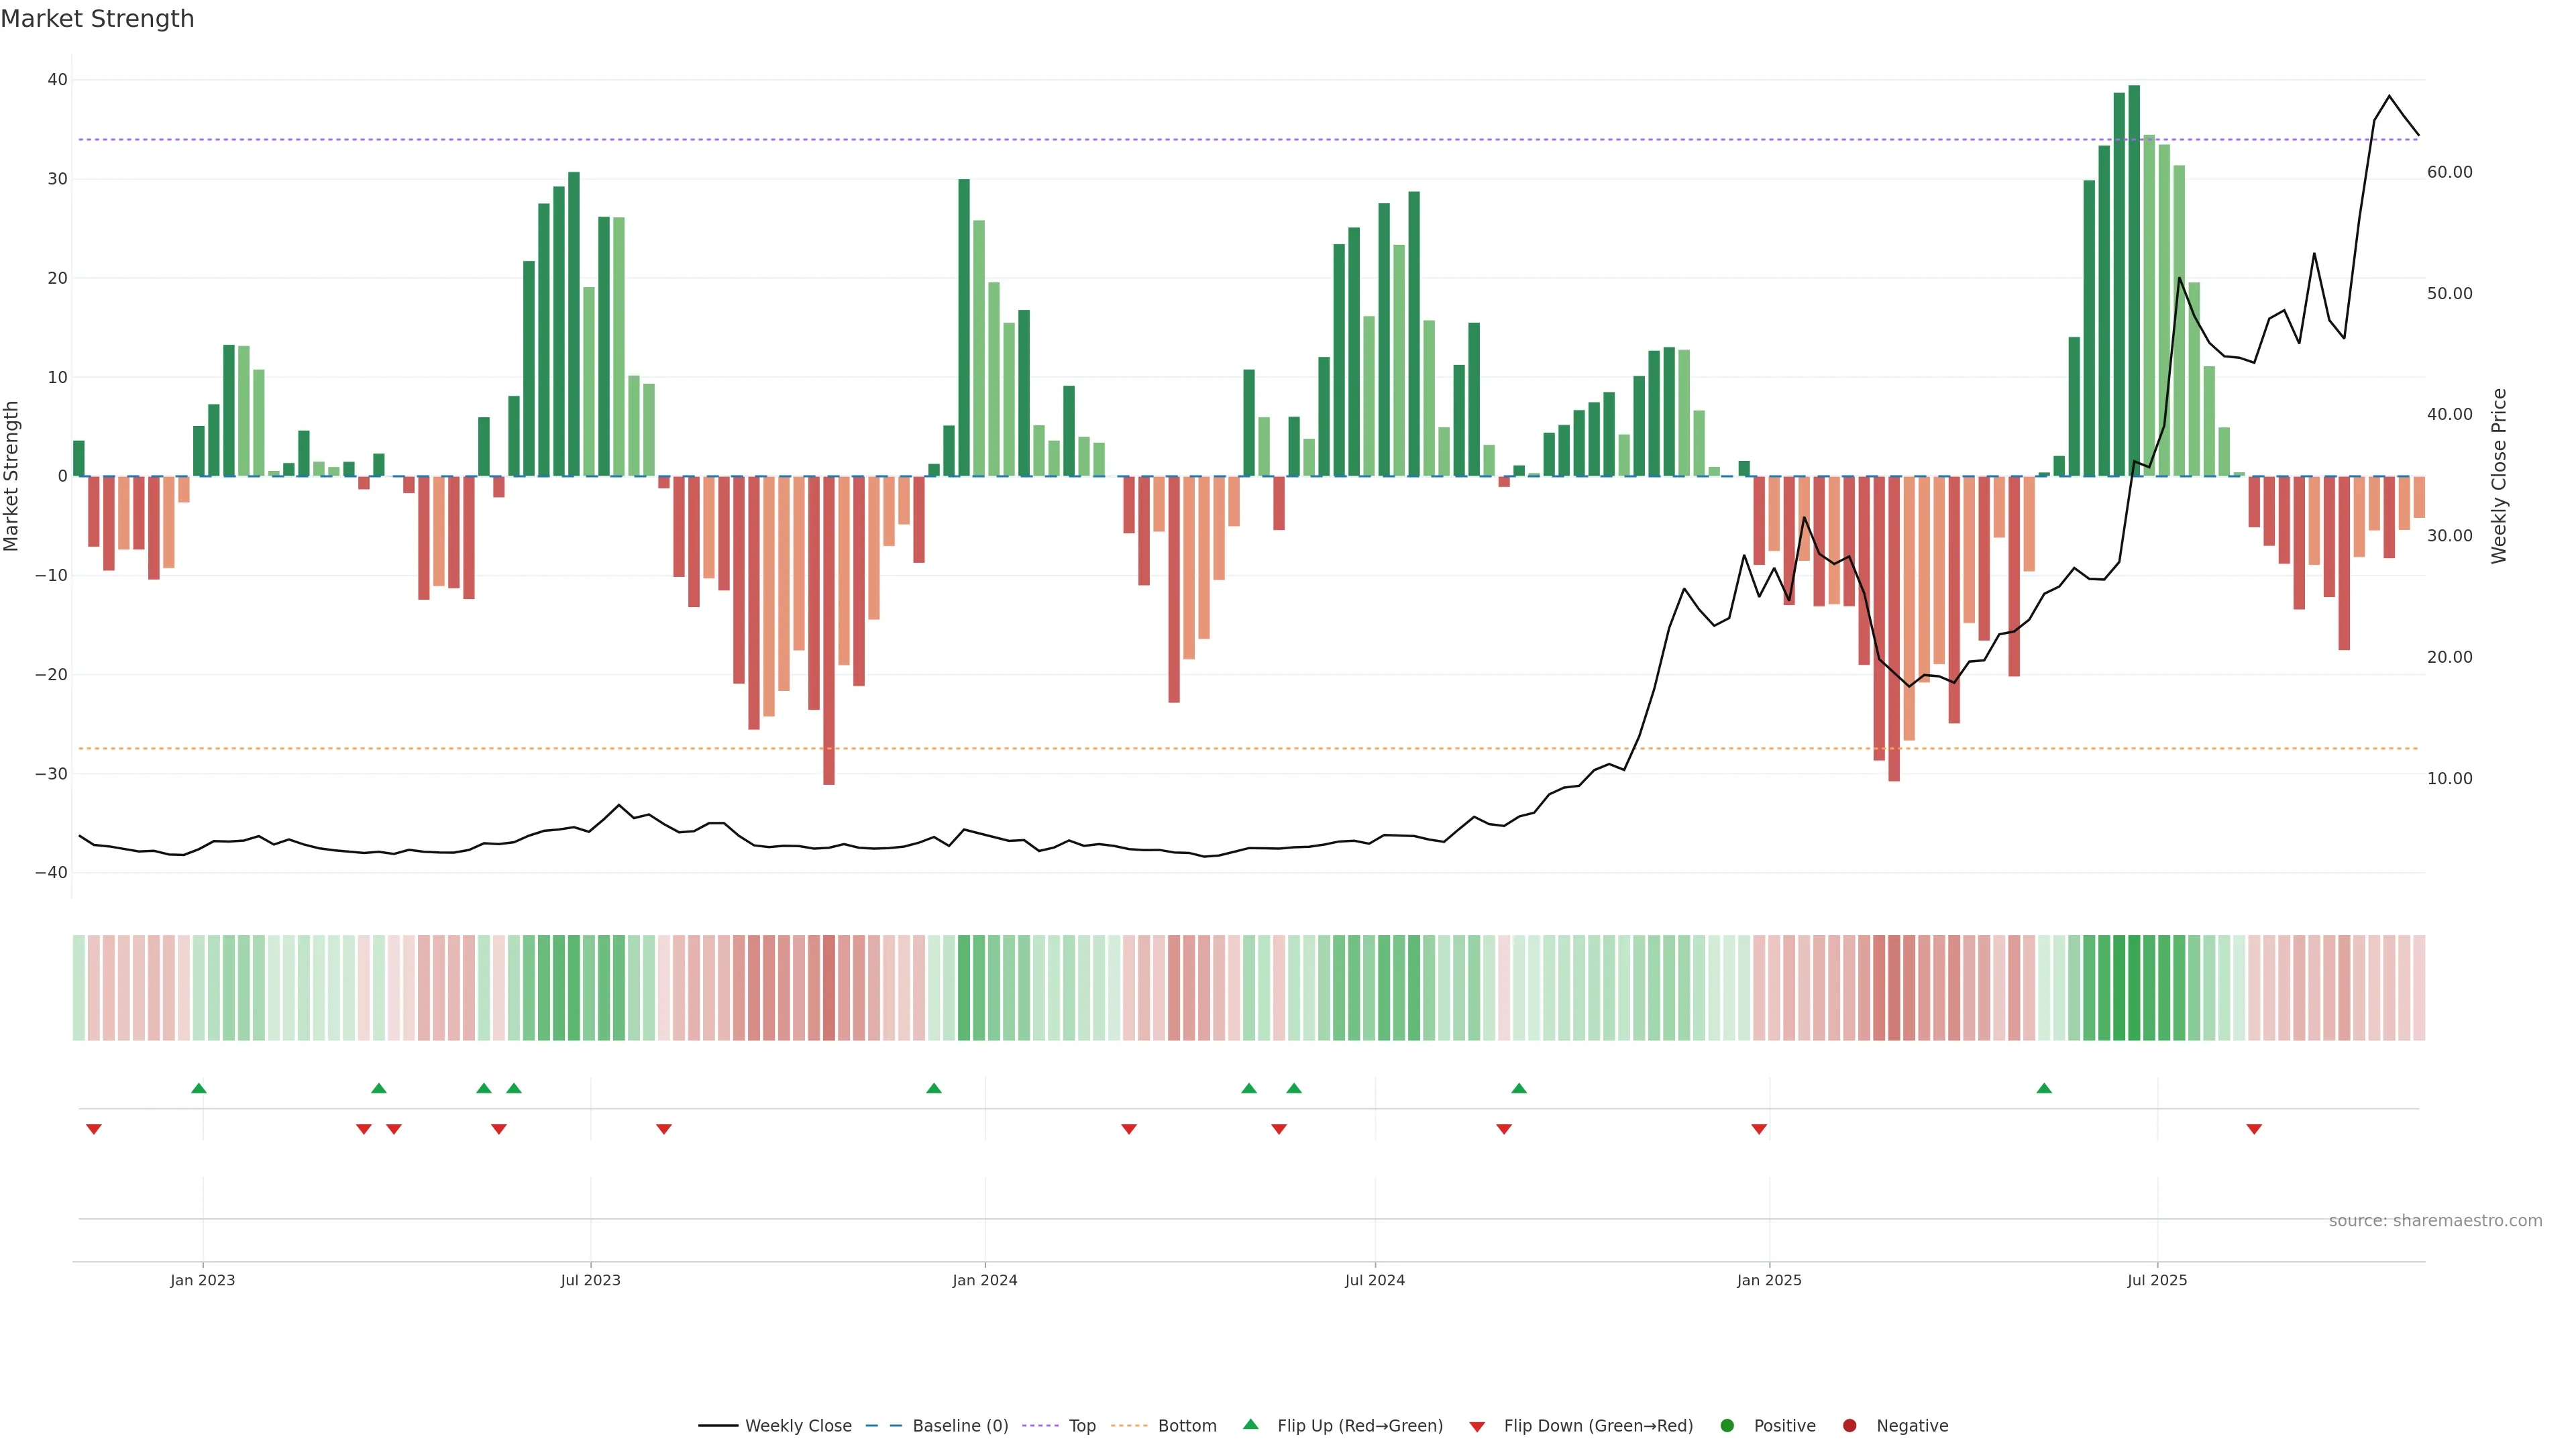This screenshot has height=1449, width=2576.
Task: Click the Jan 2024 x-axis label
Action: [984, 1280]
